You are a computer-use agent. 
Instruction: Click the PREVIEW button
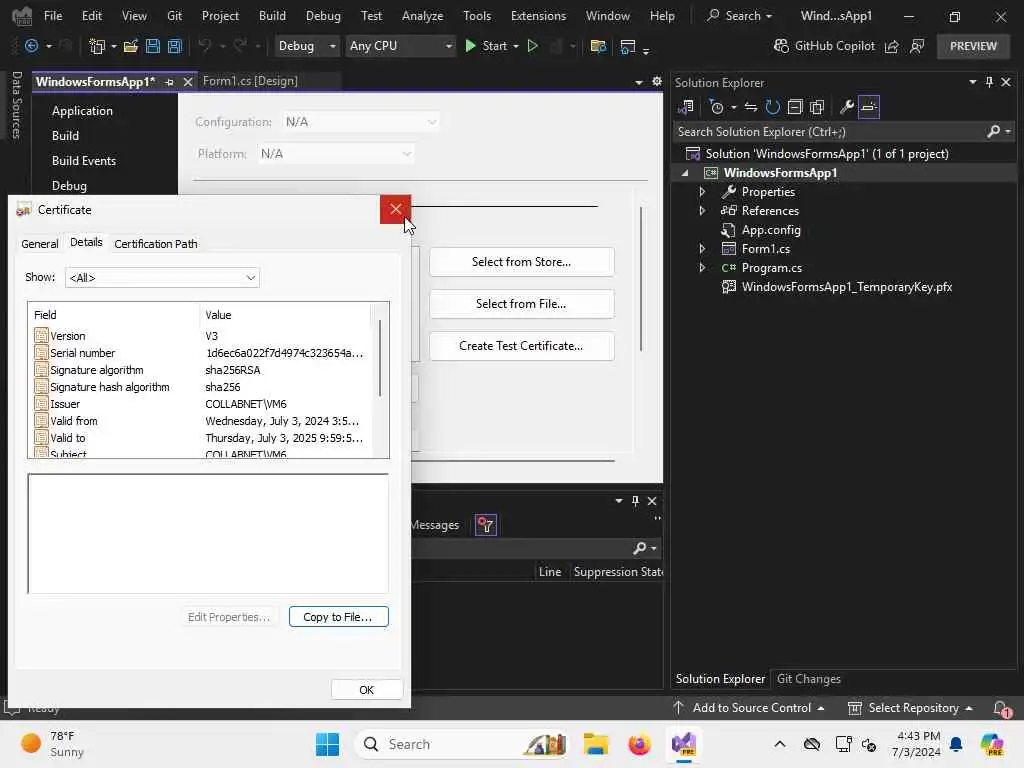coord(973,46)
